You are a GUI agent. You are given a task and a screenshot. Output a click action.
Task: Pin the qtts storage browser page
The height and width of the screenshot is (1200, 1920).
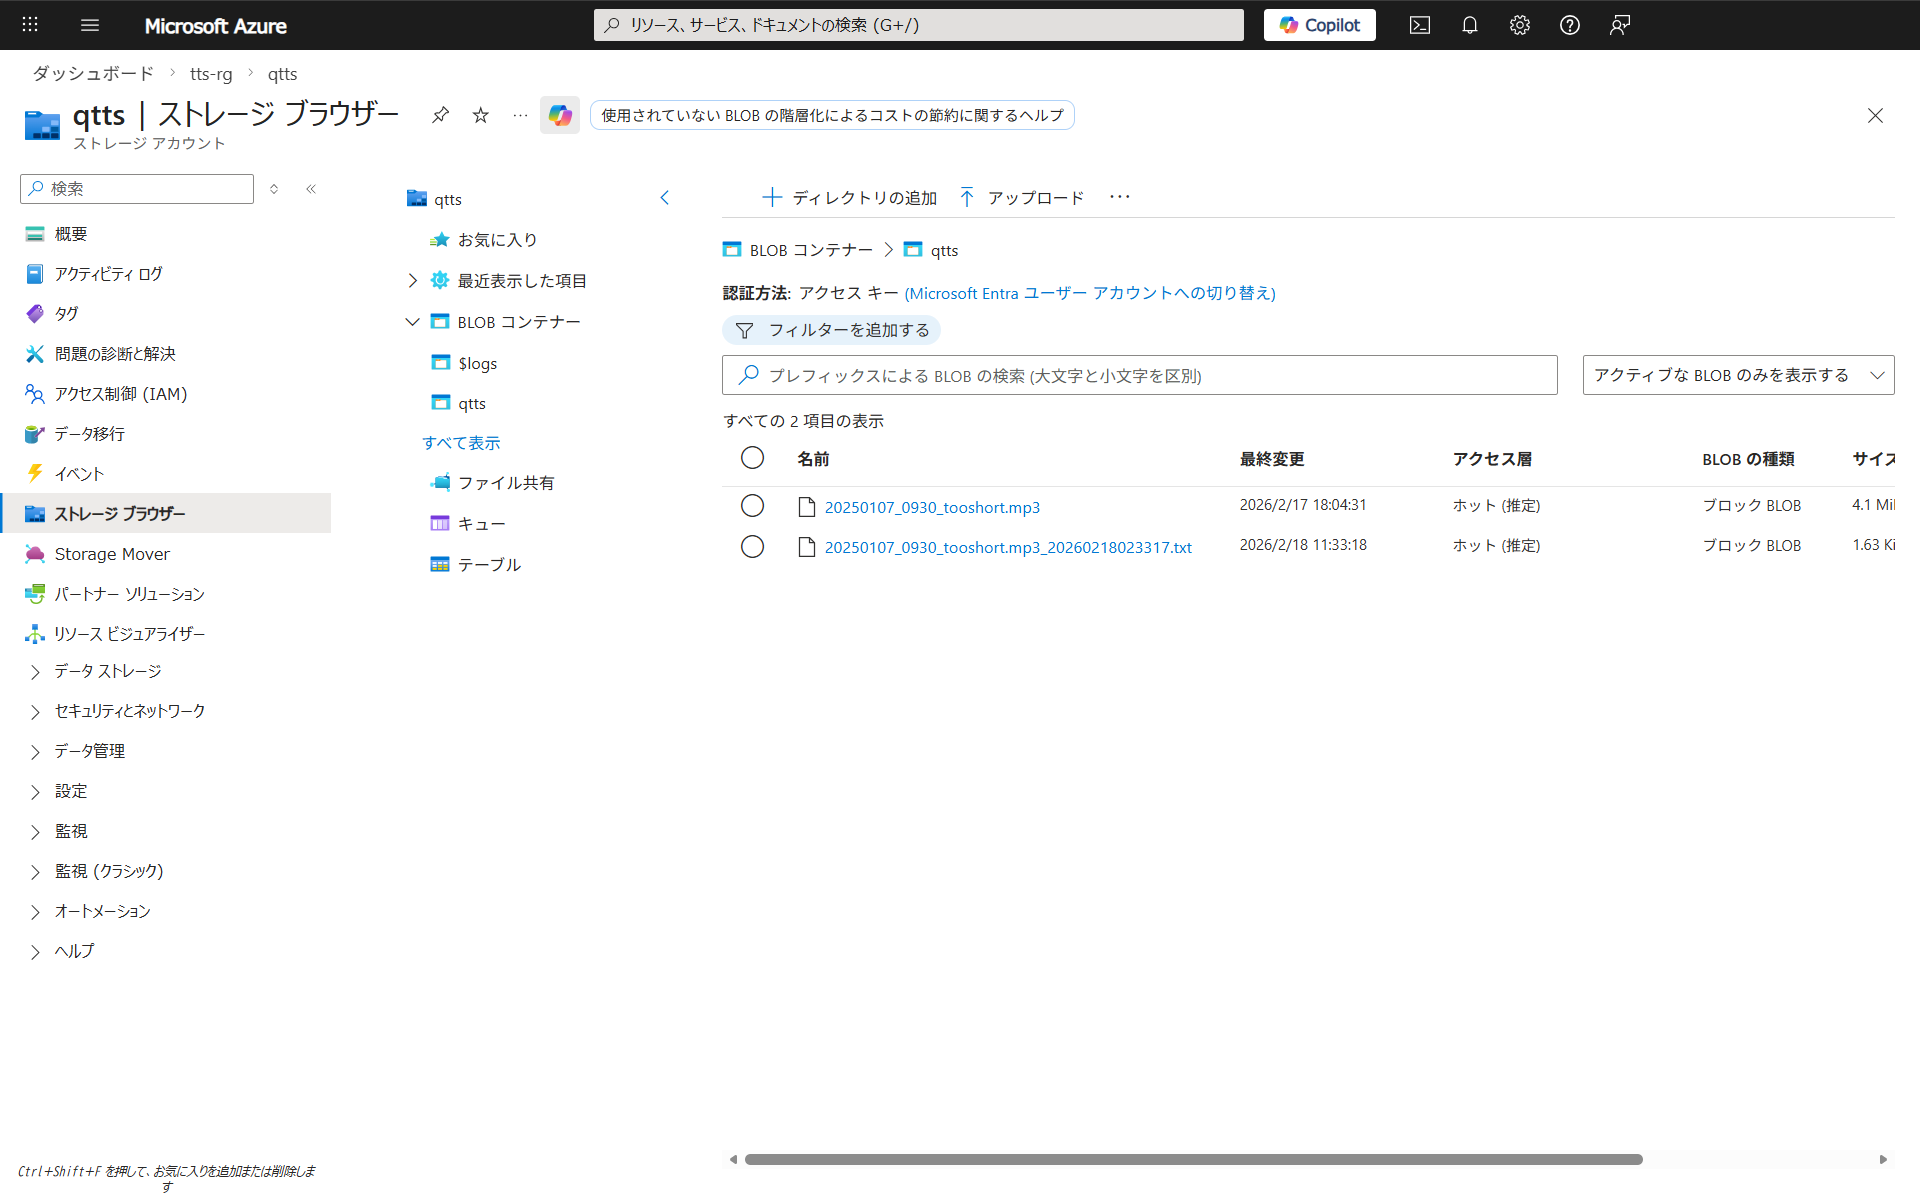[440, 115]
